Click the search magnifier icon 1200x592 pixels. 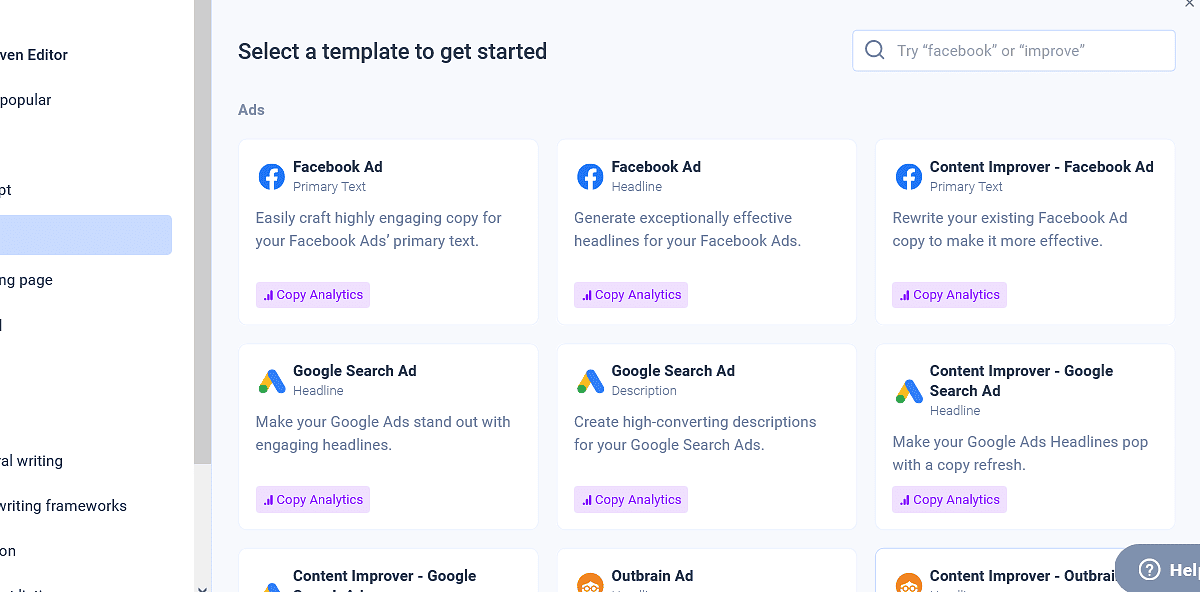[874, 50]
